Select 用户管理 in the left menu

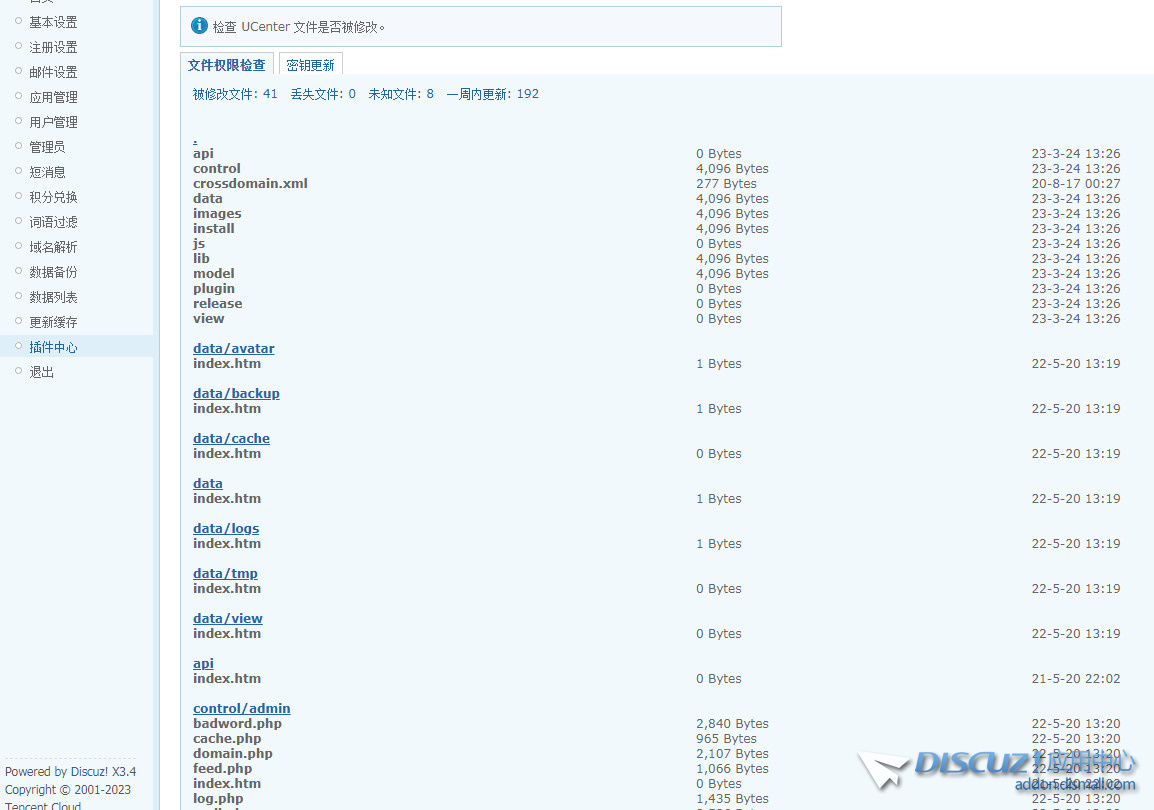[53, 122]
